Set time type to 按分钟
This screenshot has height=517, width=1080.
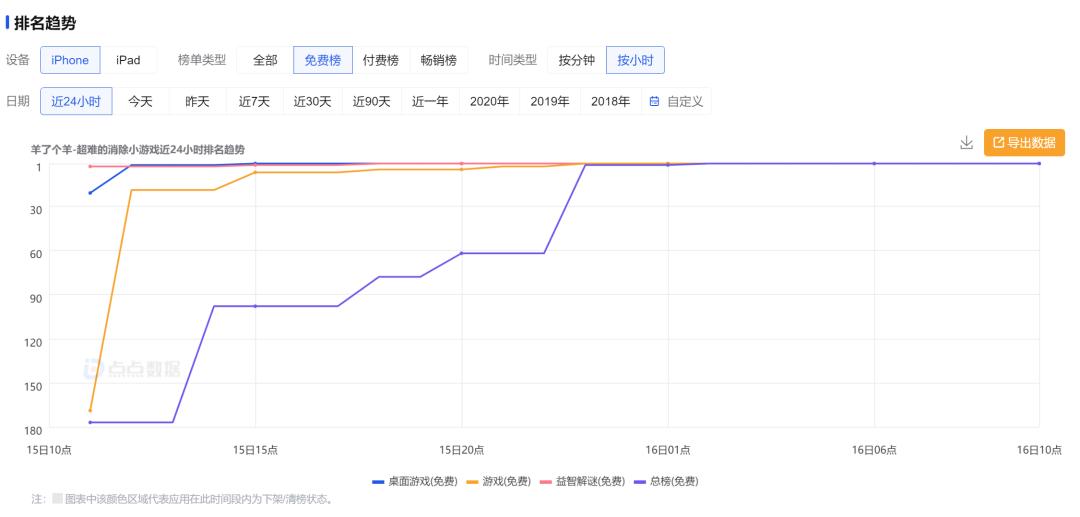(x=577, y=60)
